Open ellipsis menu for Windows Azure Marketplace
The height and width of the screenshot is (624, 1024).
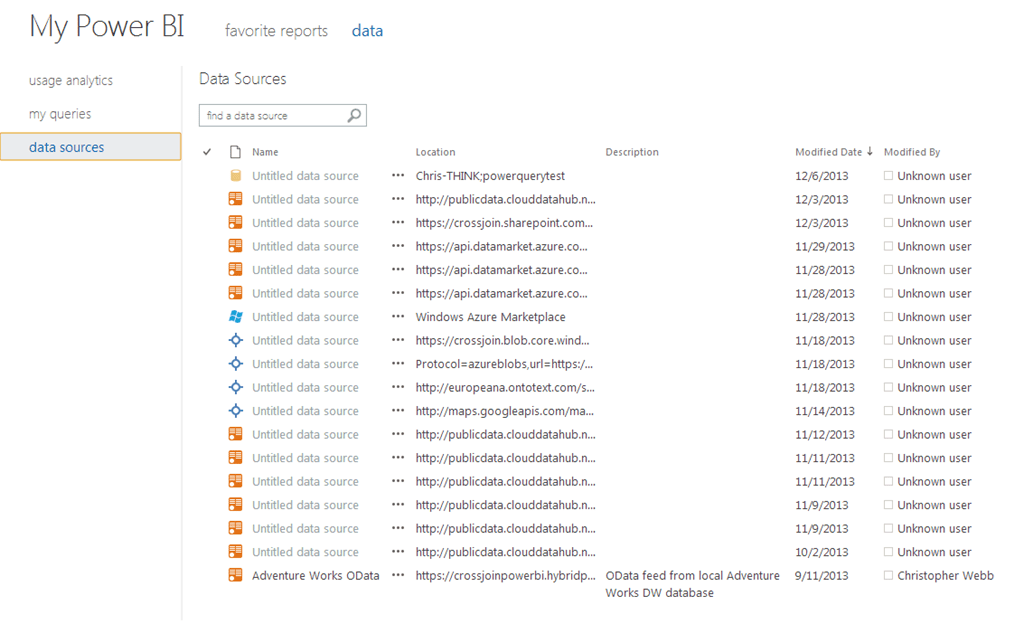(x=398, y=317)
